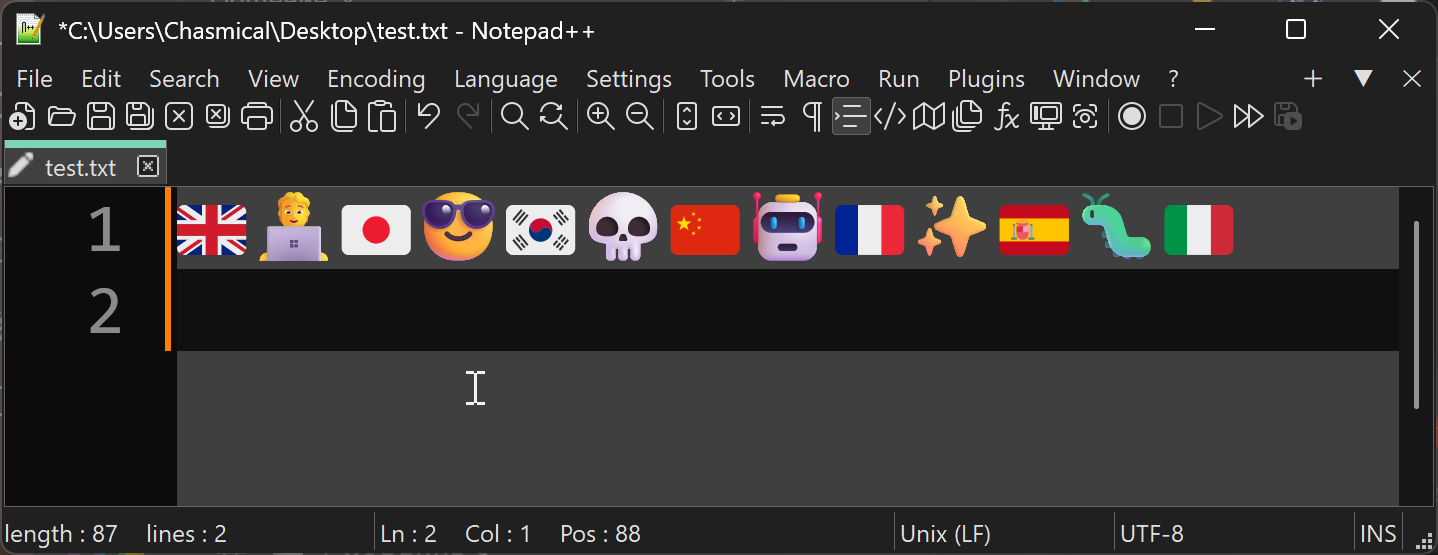Toggle synchronize horizontal scrolling icon
The width and height of the screenshot is (1438, 555).
(x=726, y=117)
